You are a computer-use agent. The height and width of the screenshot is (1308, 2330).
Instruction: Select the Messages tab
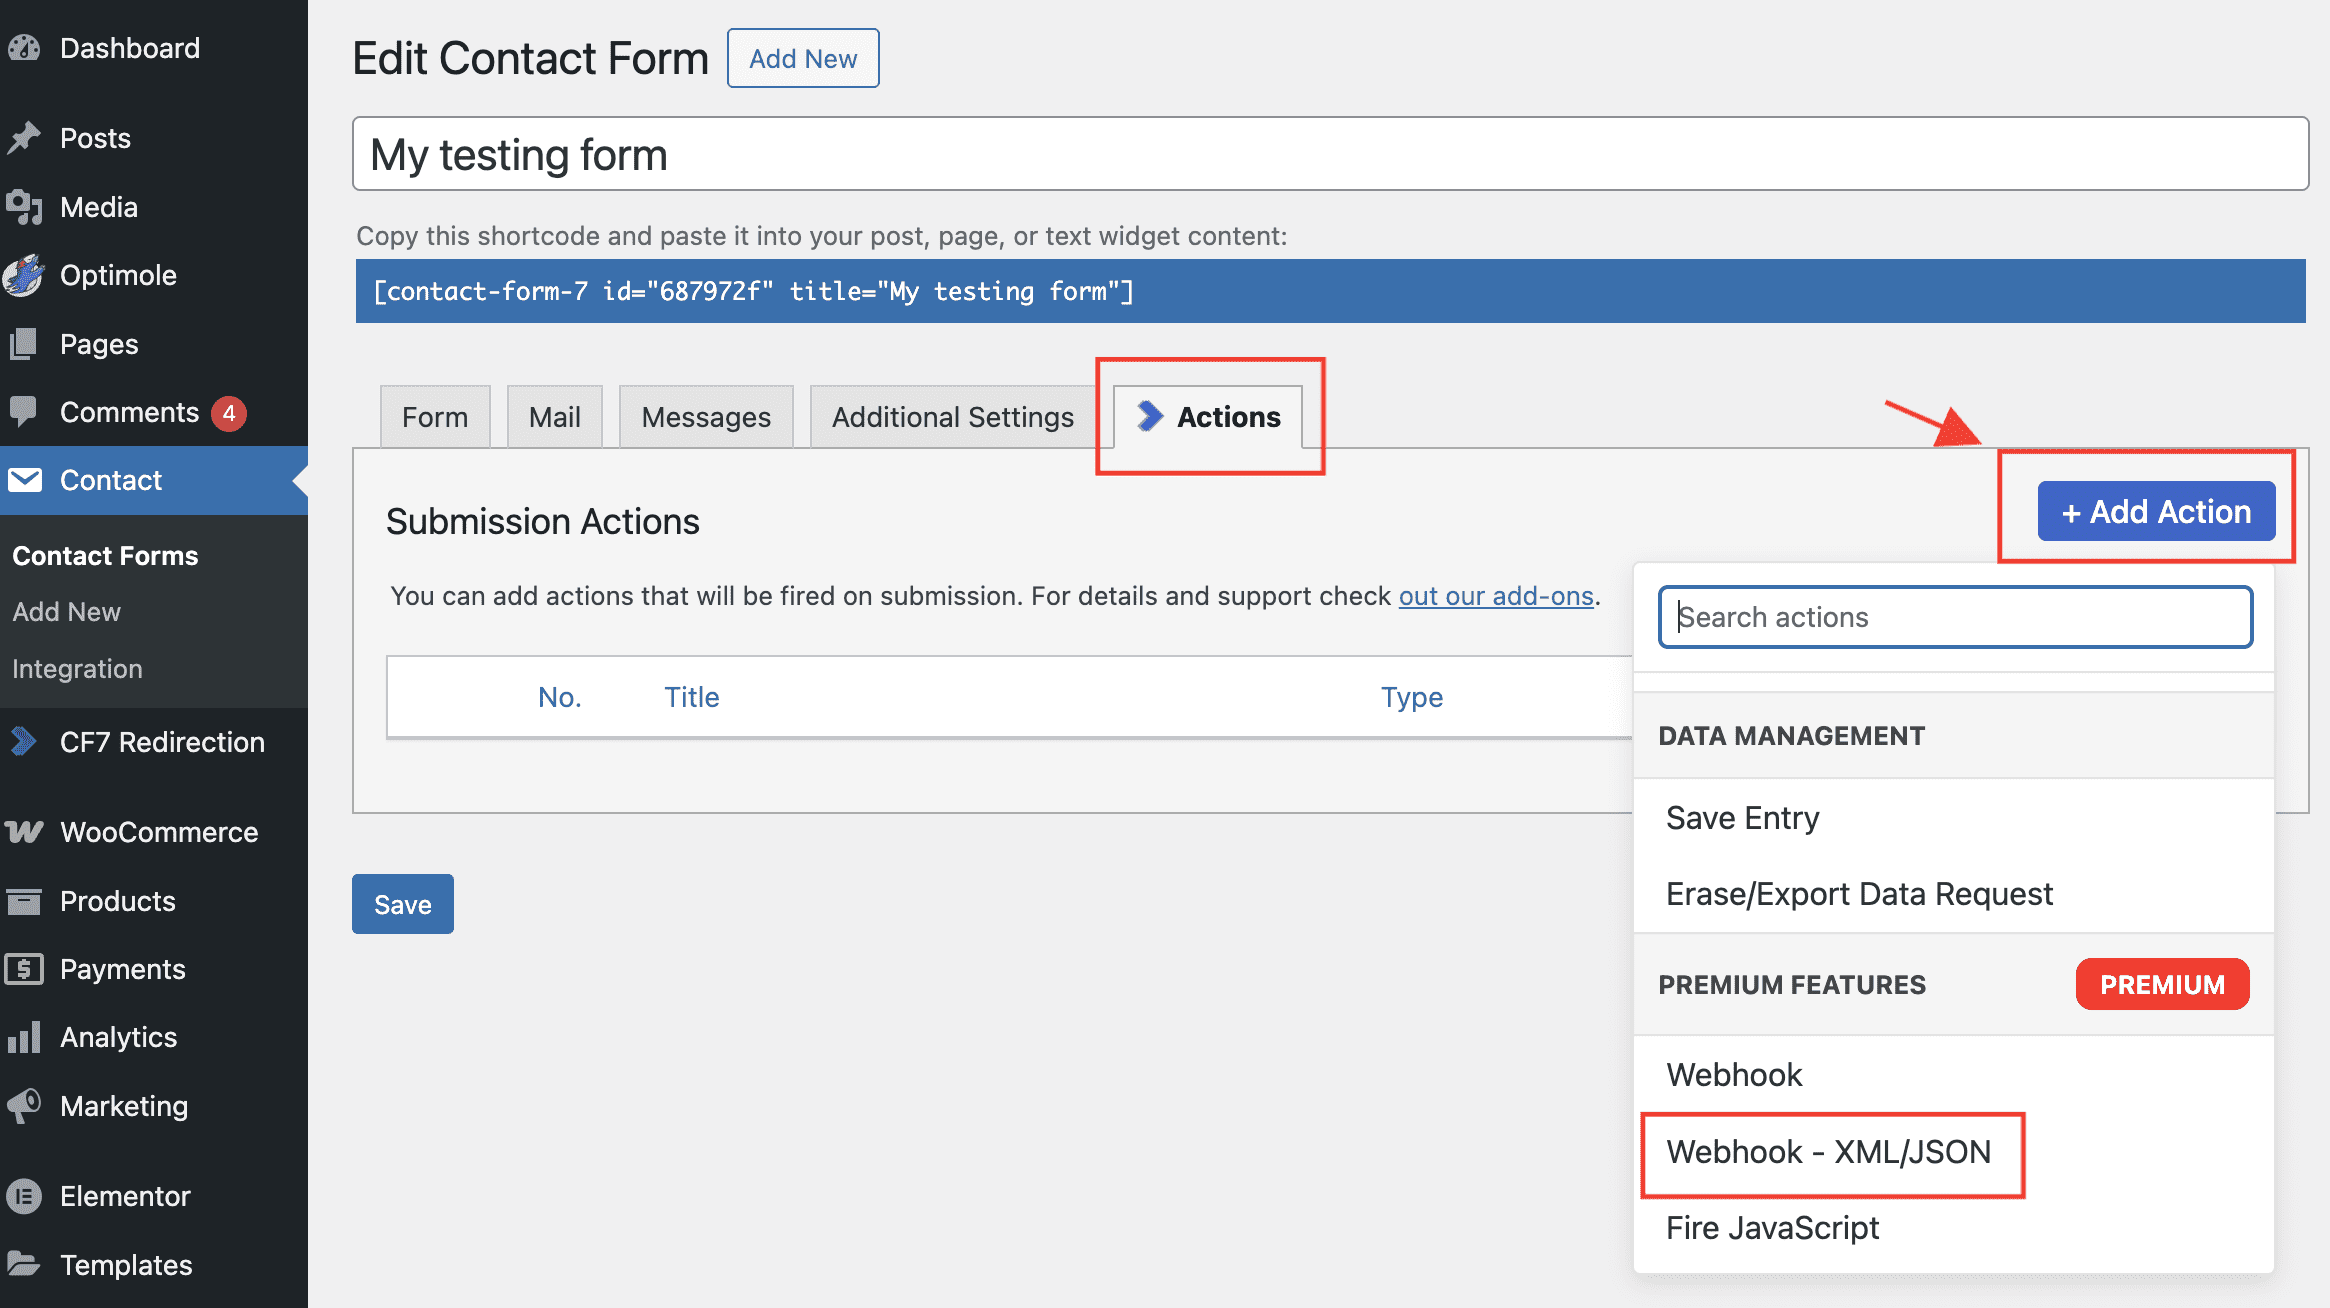(706, 417)
